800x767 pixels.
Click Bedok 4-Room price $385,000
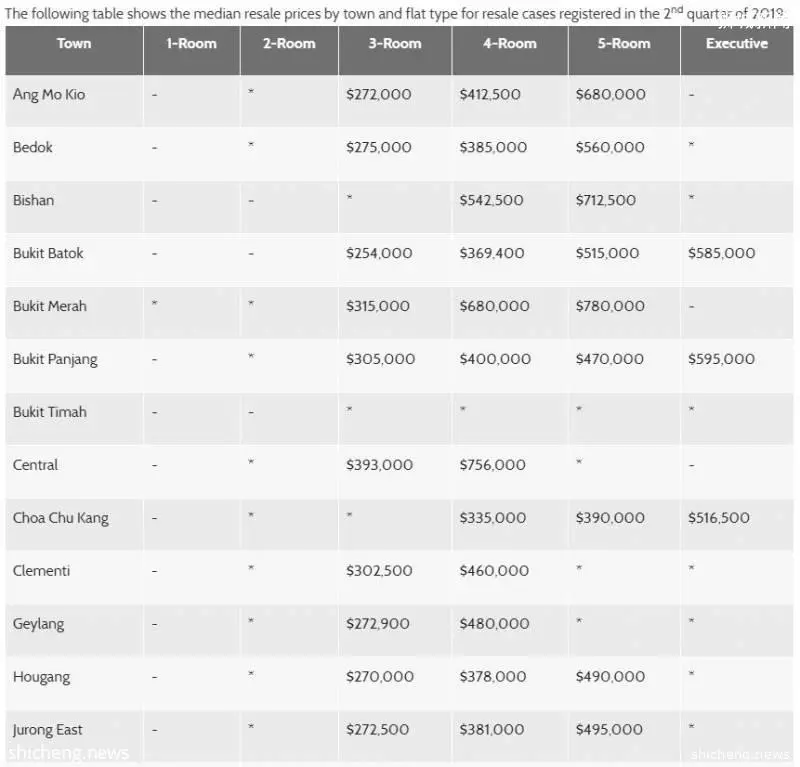tap(493, 147)
